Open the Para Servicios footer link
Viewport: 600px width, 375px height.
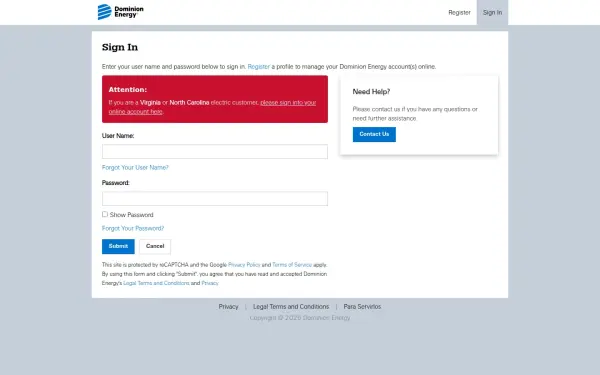[362, 307]
